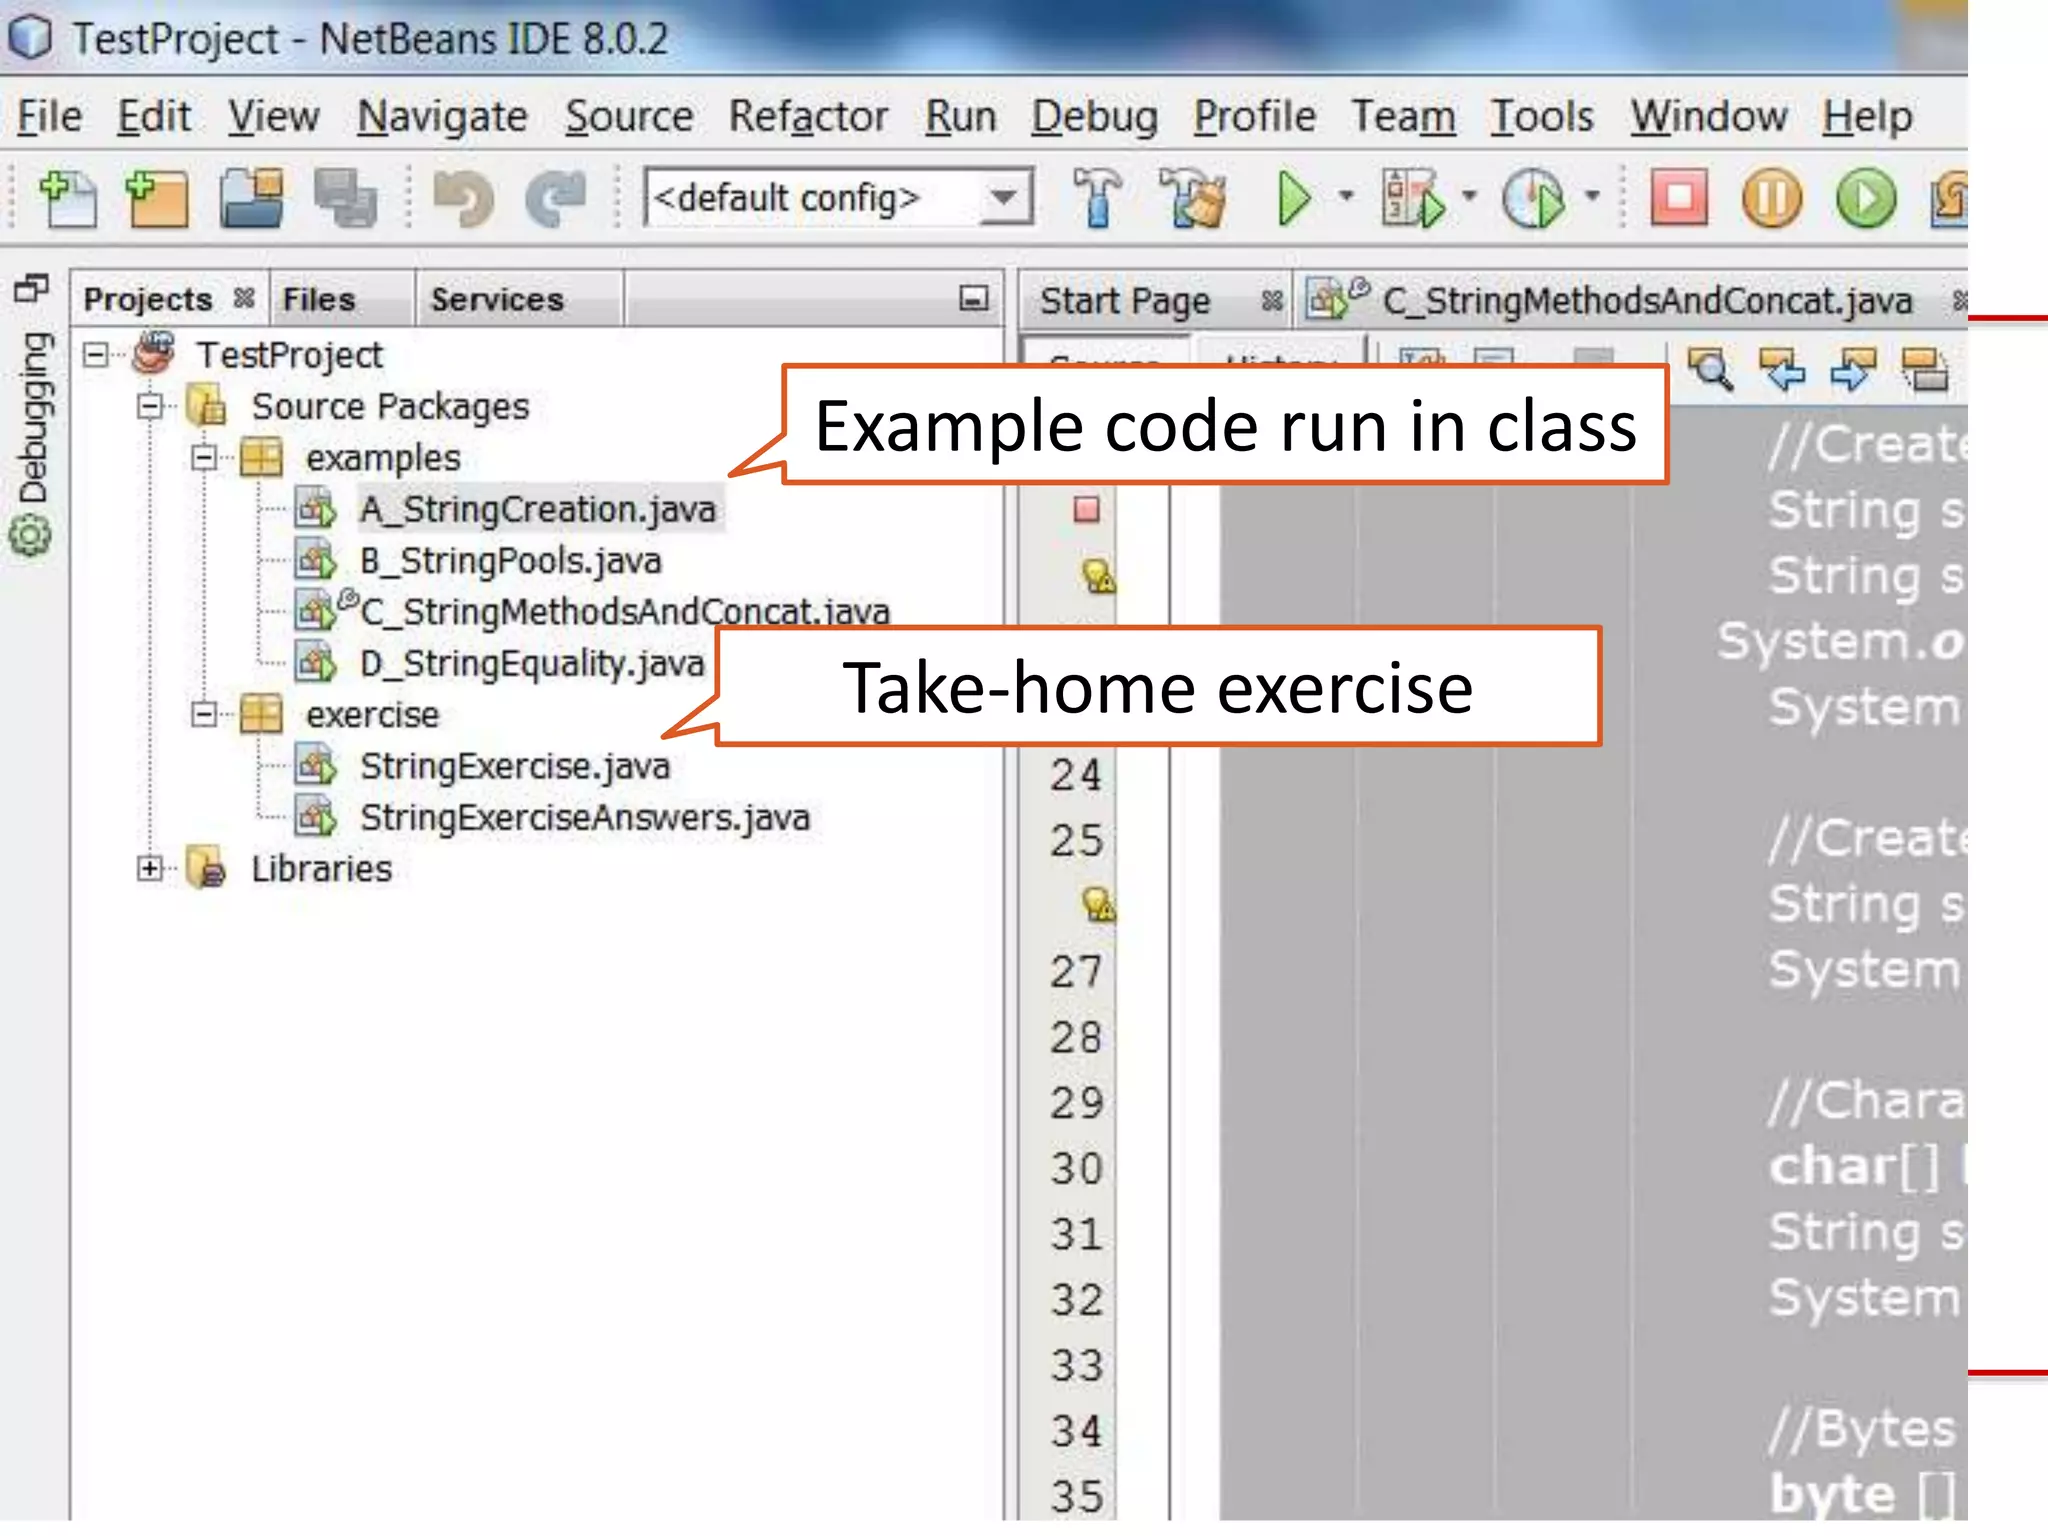This screenshot has height=1536, width=2048.
Task: Click the Open Project toolbar icon
Action: pyautogui.click(x=251, y=198)
